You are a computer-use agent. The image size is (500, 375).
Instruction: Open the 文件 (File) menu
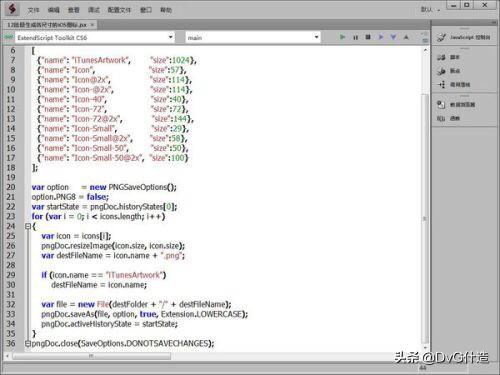[33, 10]
